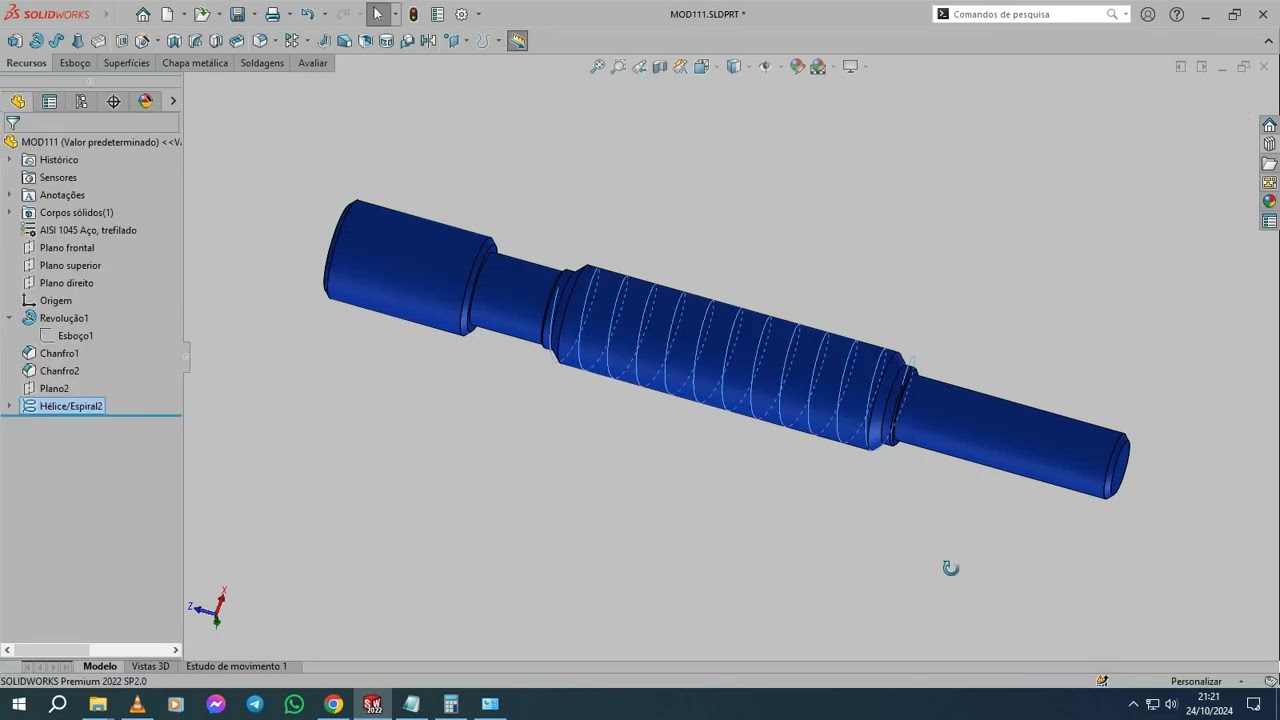Open the Apply Scene icon
The width and height of the screenshot is (1280, 720).
click(x=818, y=66)
